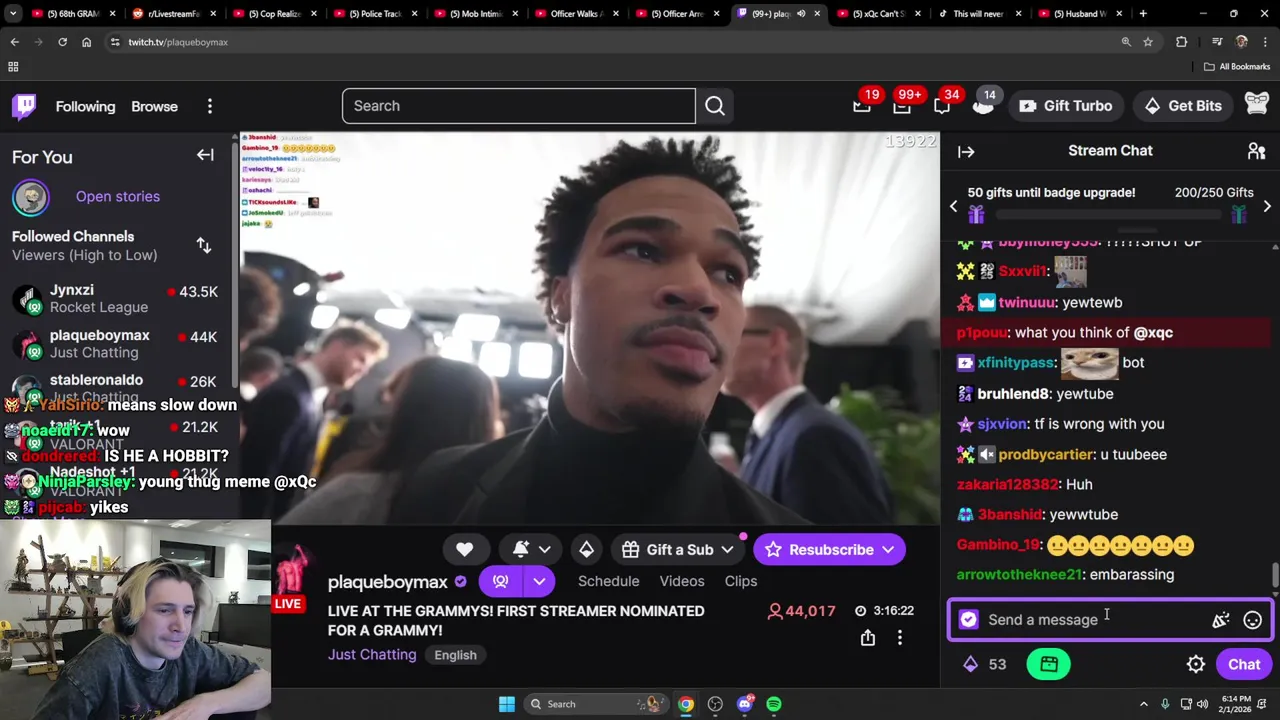The image size is (1280, 720).
Task: Click the English language tag
Action: coord(455,655)
